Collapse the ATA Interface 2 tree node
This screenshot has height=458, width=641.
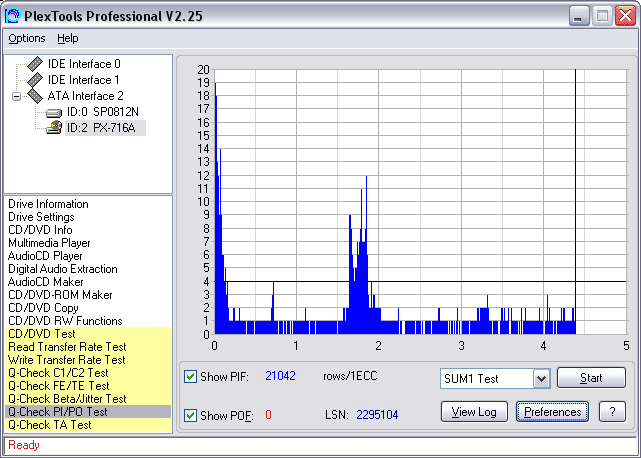pos(16,97)
